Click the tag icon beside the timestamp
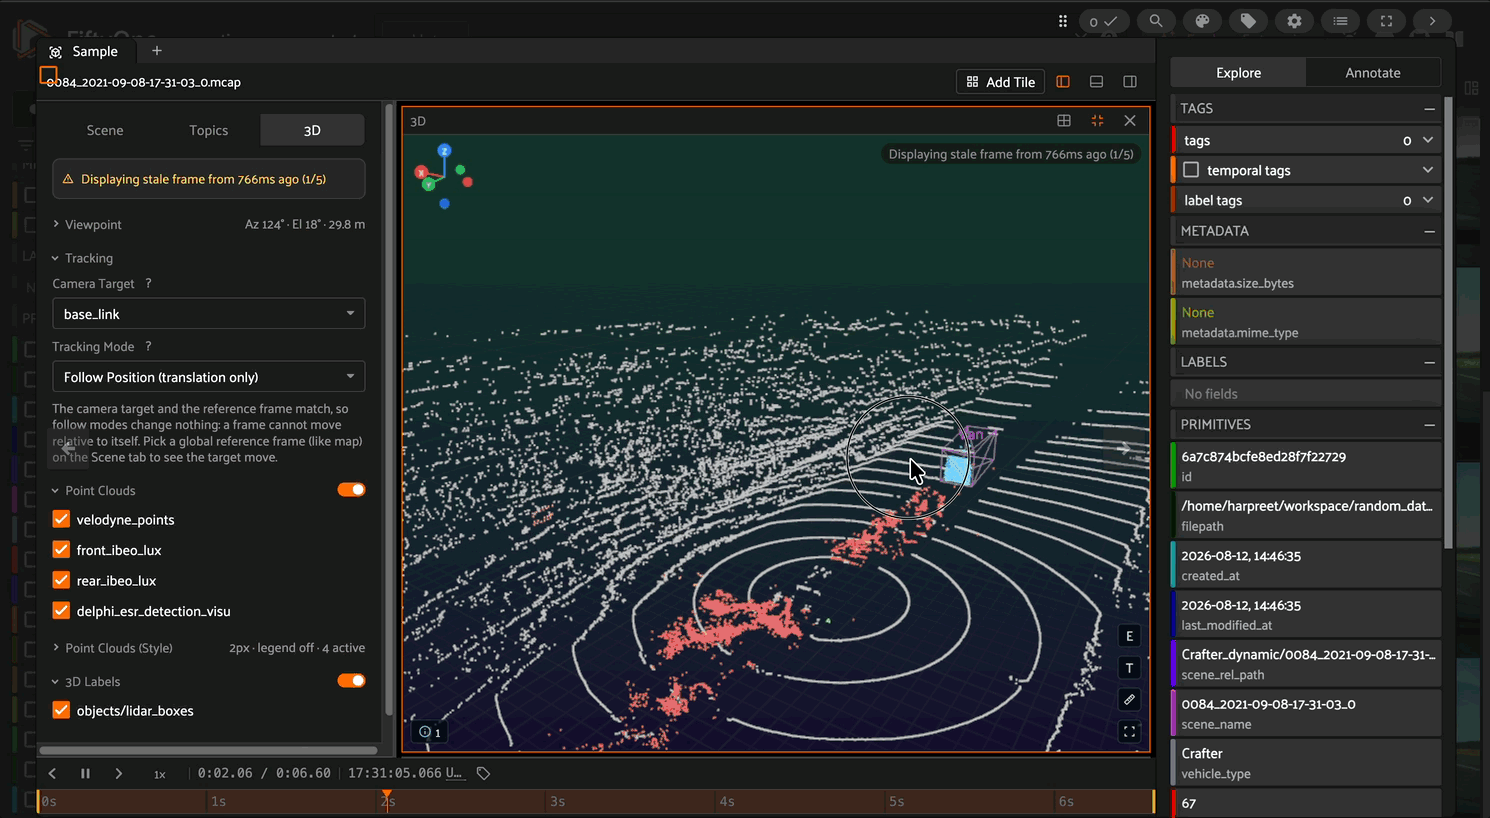 point(483,773)
